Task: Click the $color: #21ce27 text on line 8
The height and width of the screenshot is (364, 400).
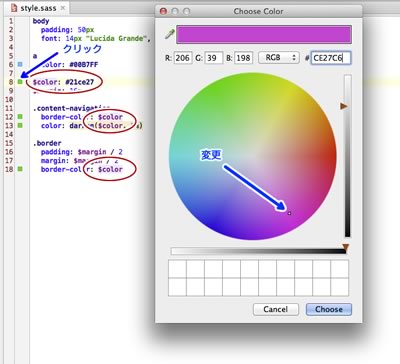Action: tap(63, 82)
